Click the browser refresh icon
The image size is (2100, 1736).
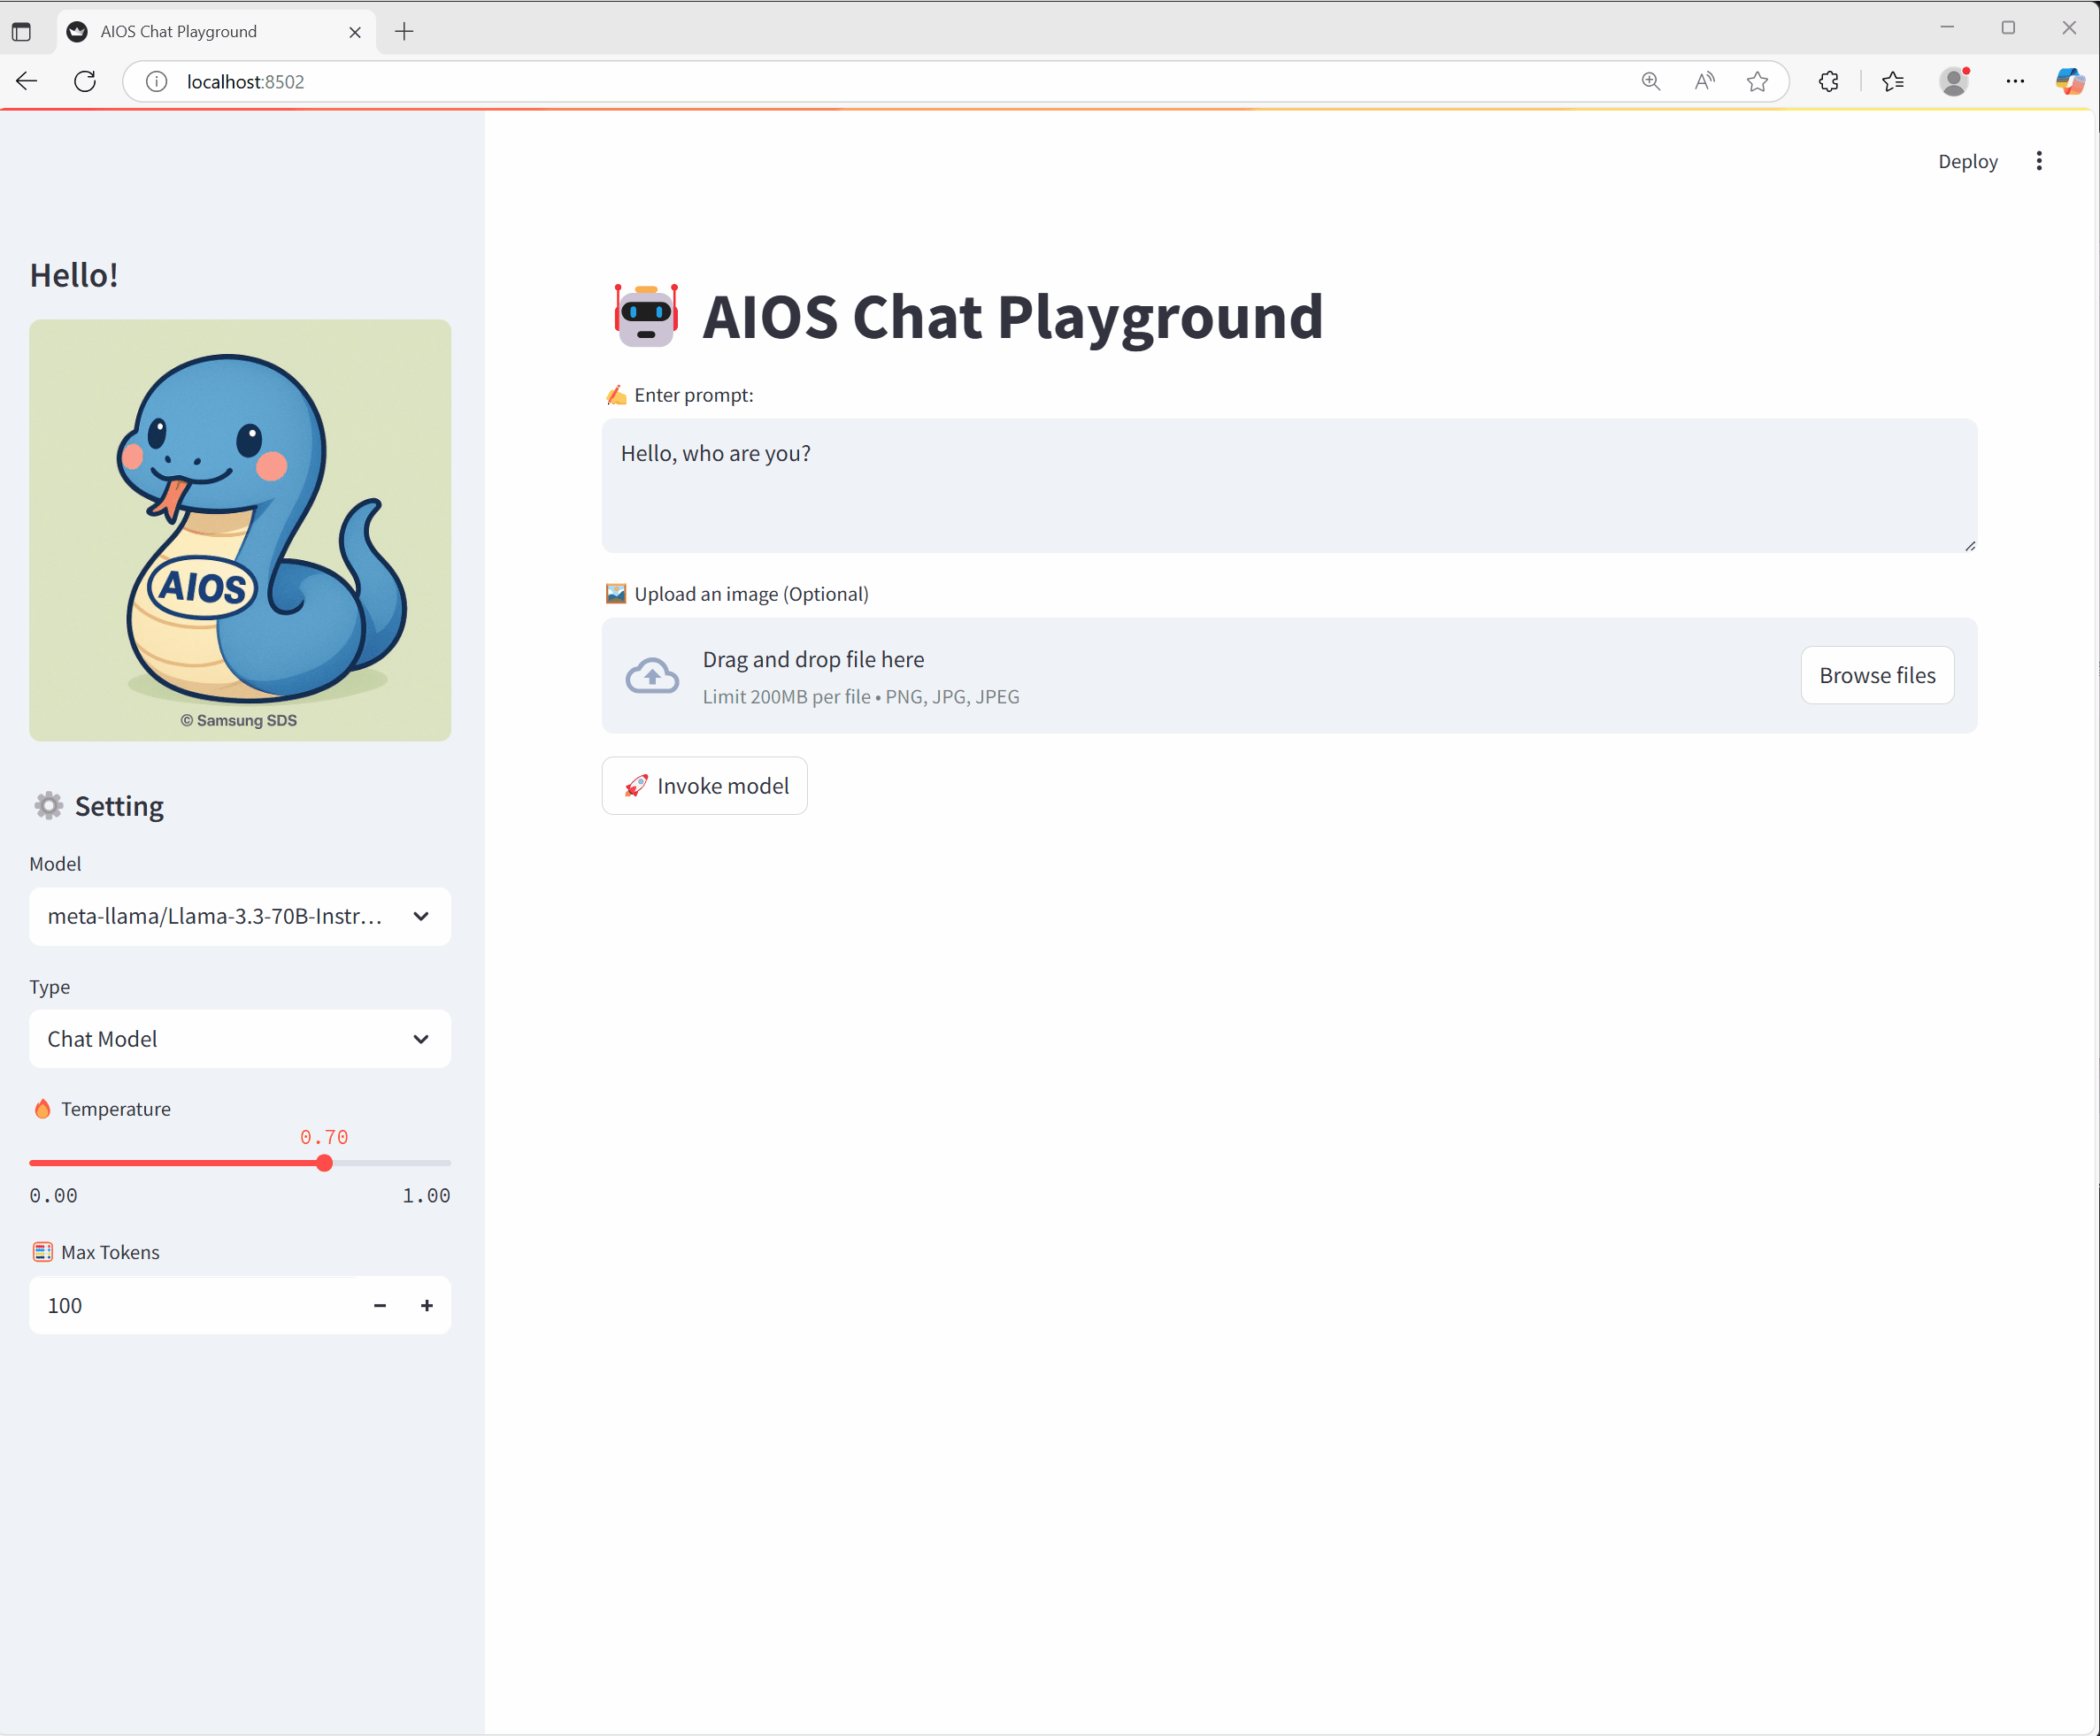tap(85, 81)
